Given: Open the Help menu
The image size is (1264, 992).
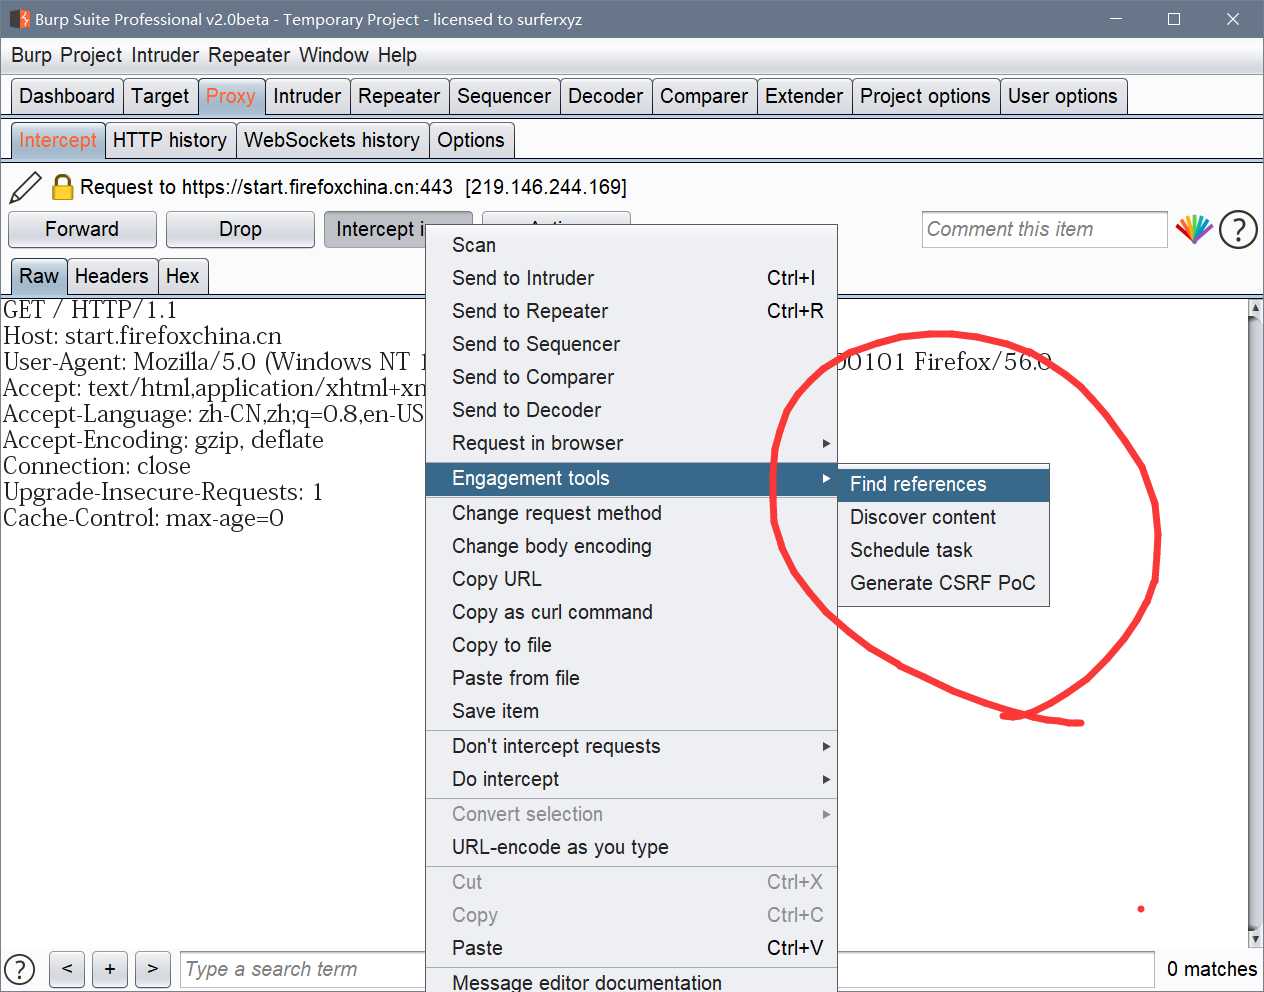Looking at the screenshot, I should [397, 55].
